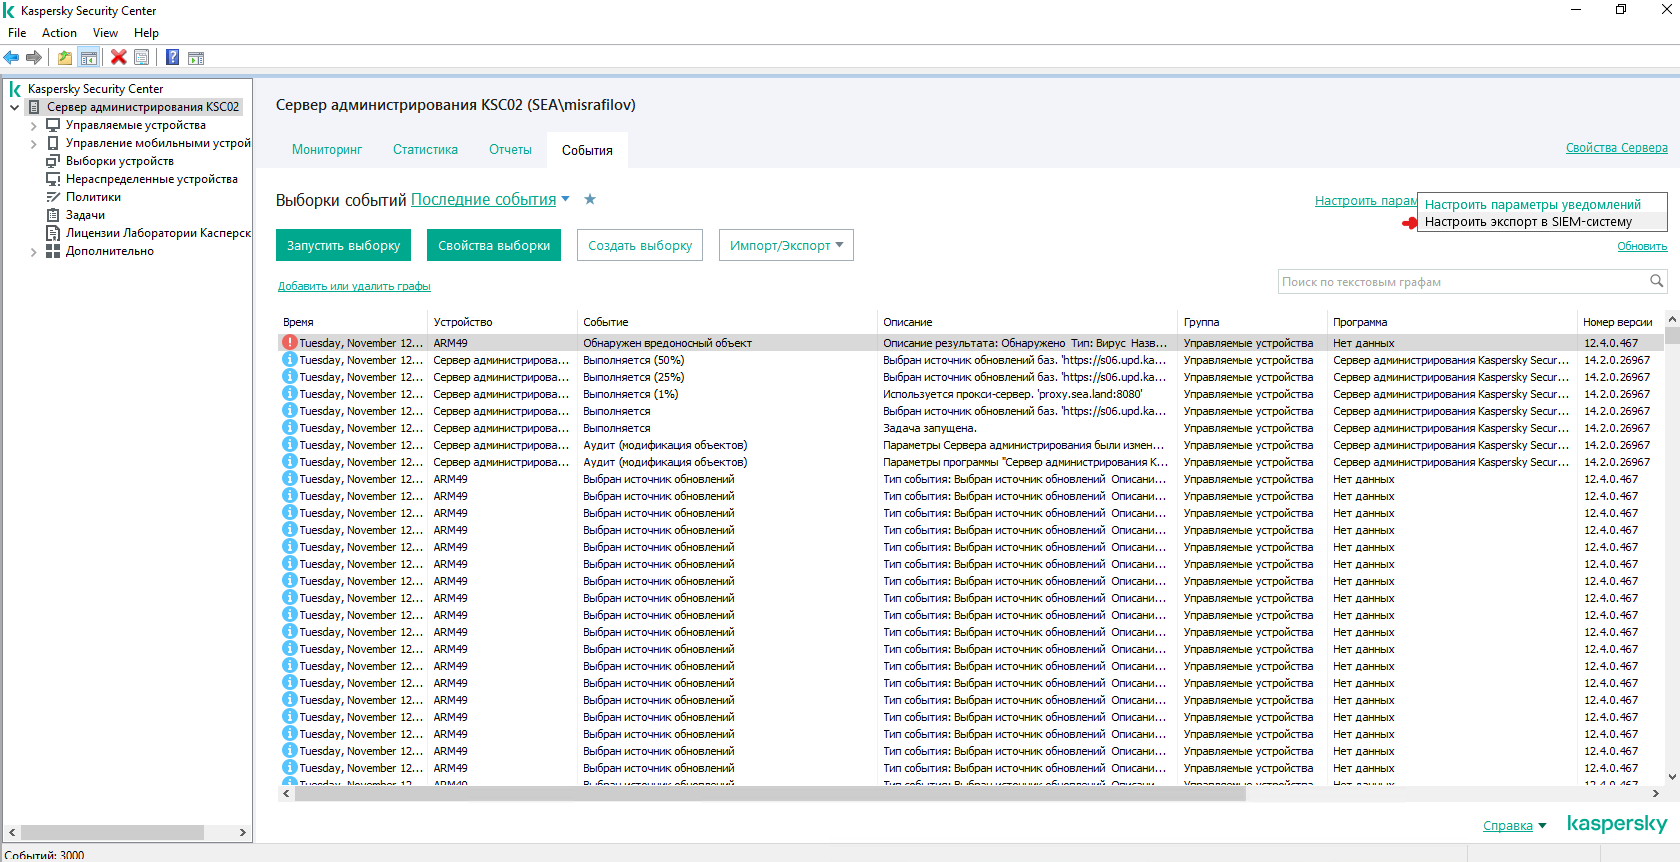
Task: Open the Свойства Сервера link
Action: click(1616, 148)
